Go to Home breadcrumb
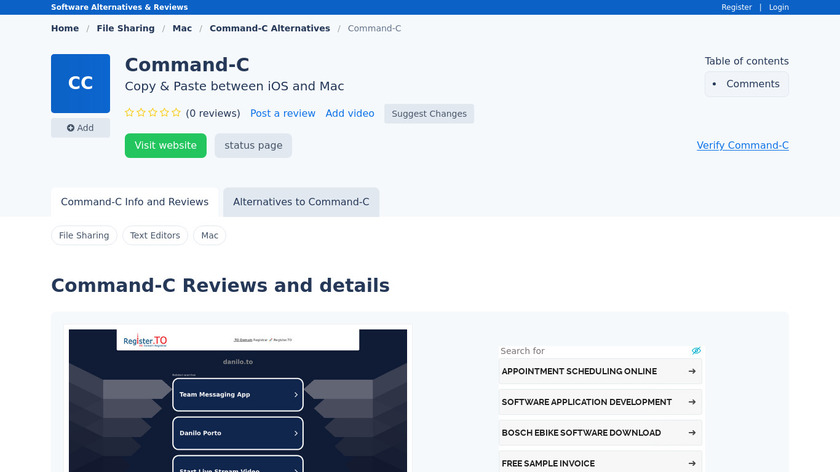Screen dimensions: 840x472 pyautogui.click(x=65, y=28)
